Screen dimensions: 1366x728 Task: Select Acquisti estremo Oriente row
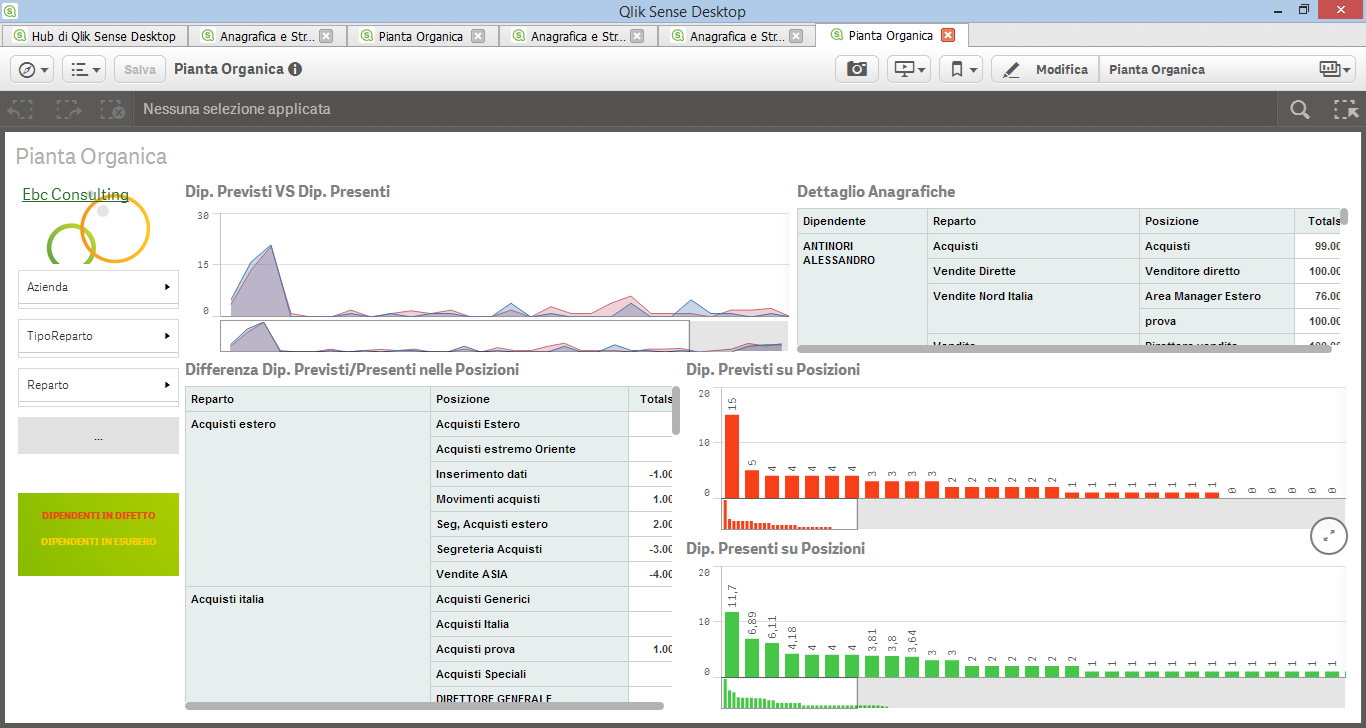(x=530, y=449)
